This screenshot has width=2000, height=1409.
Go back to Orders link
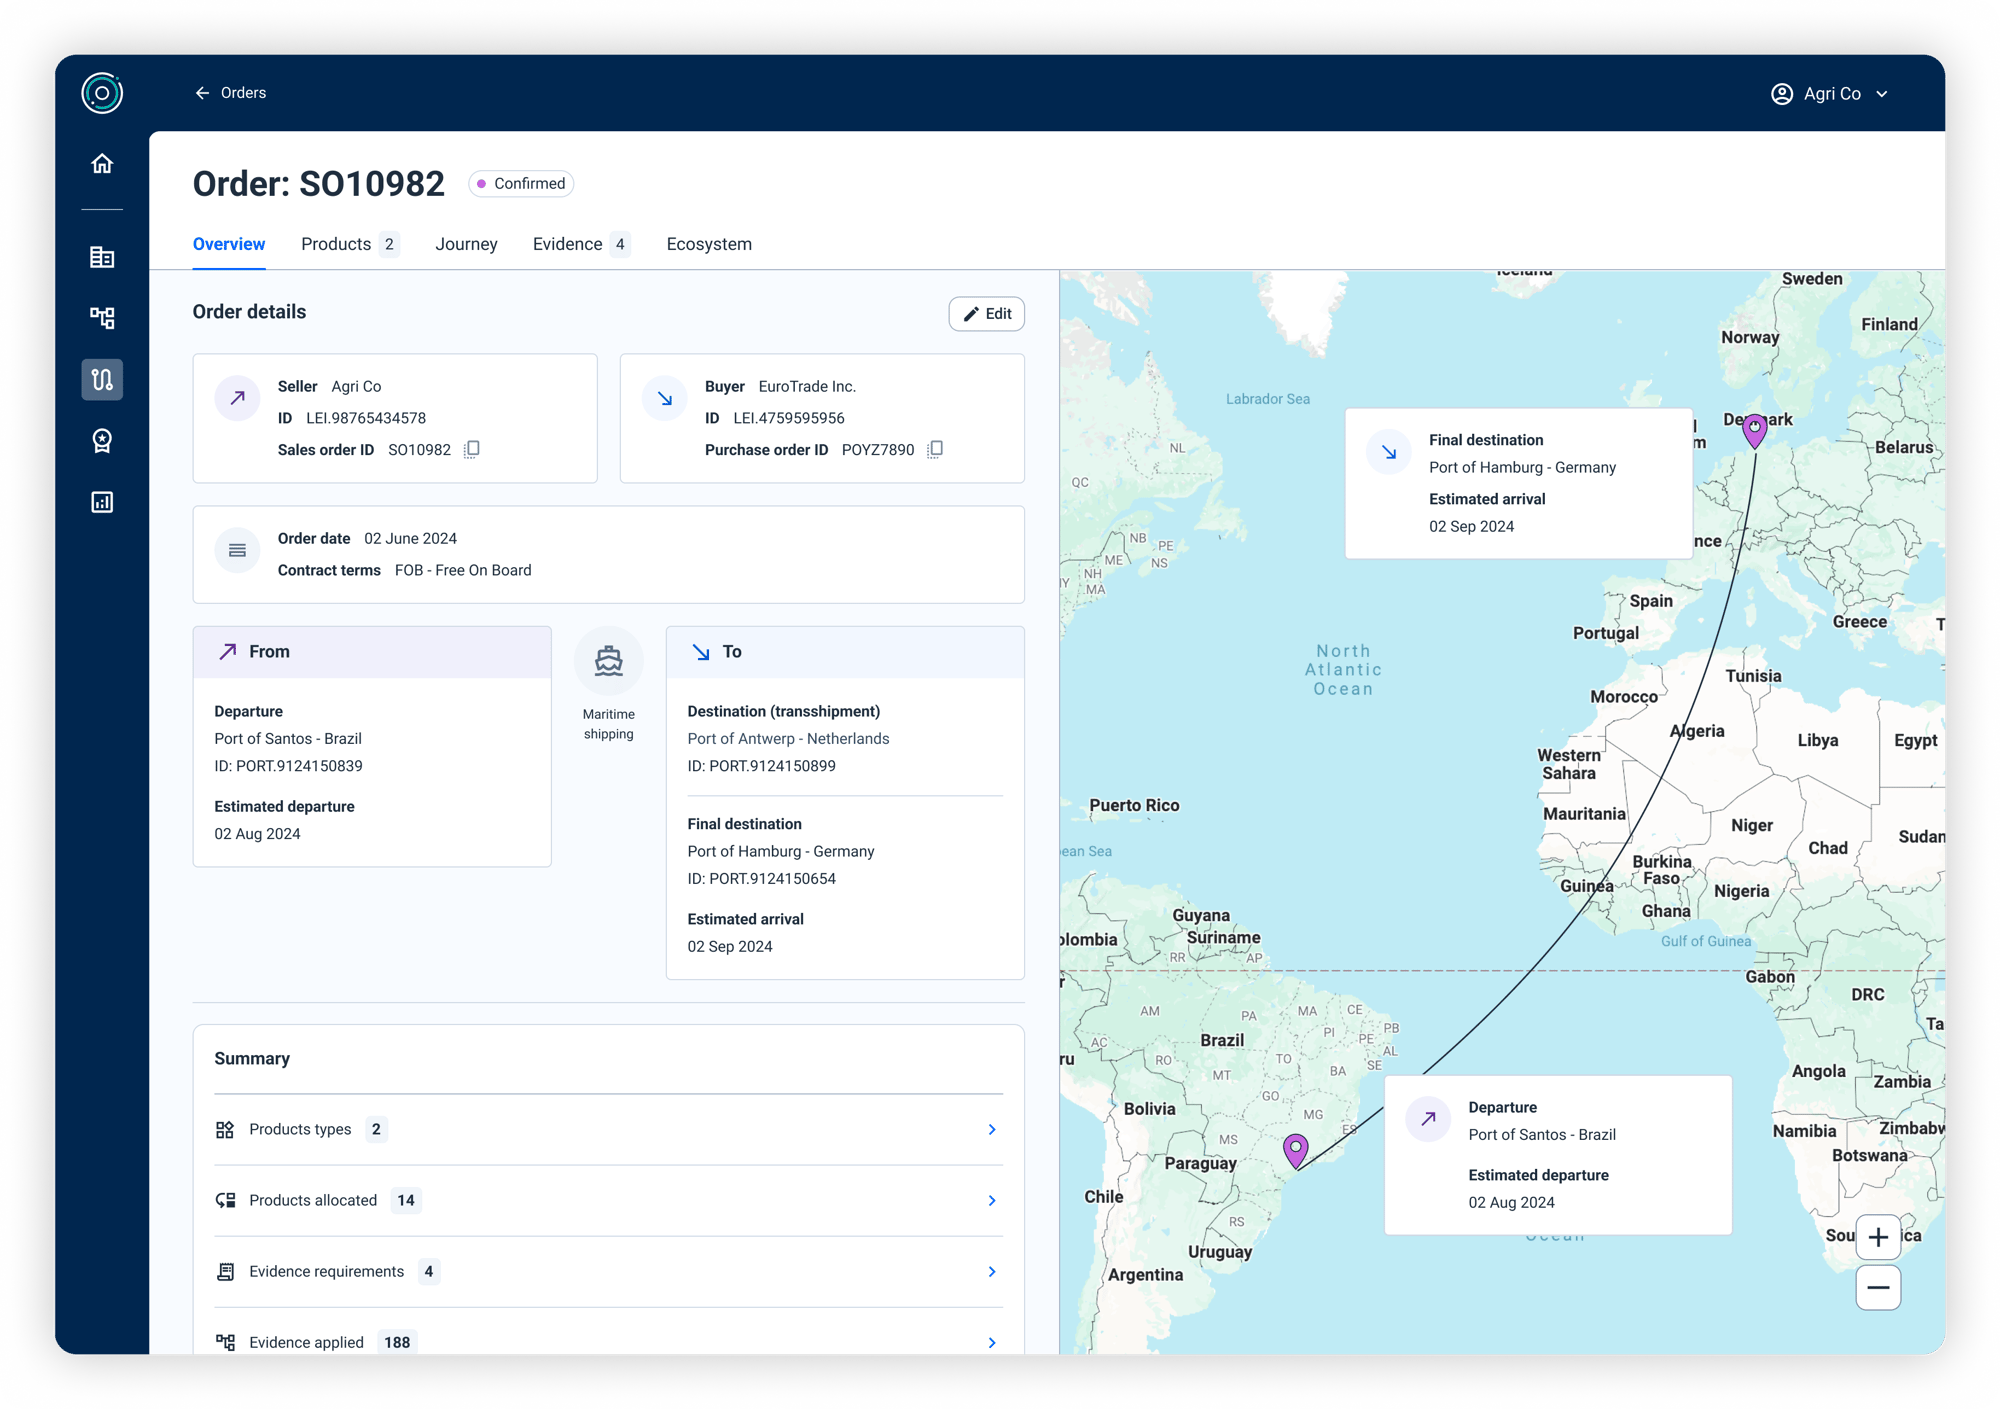pyautogui.click(x=231, y=93)
